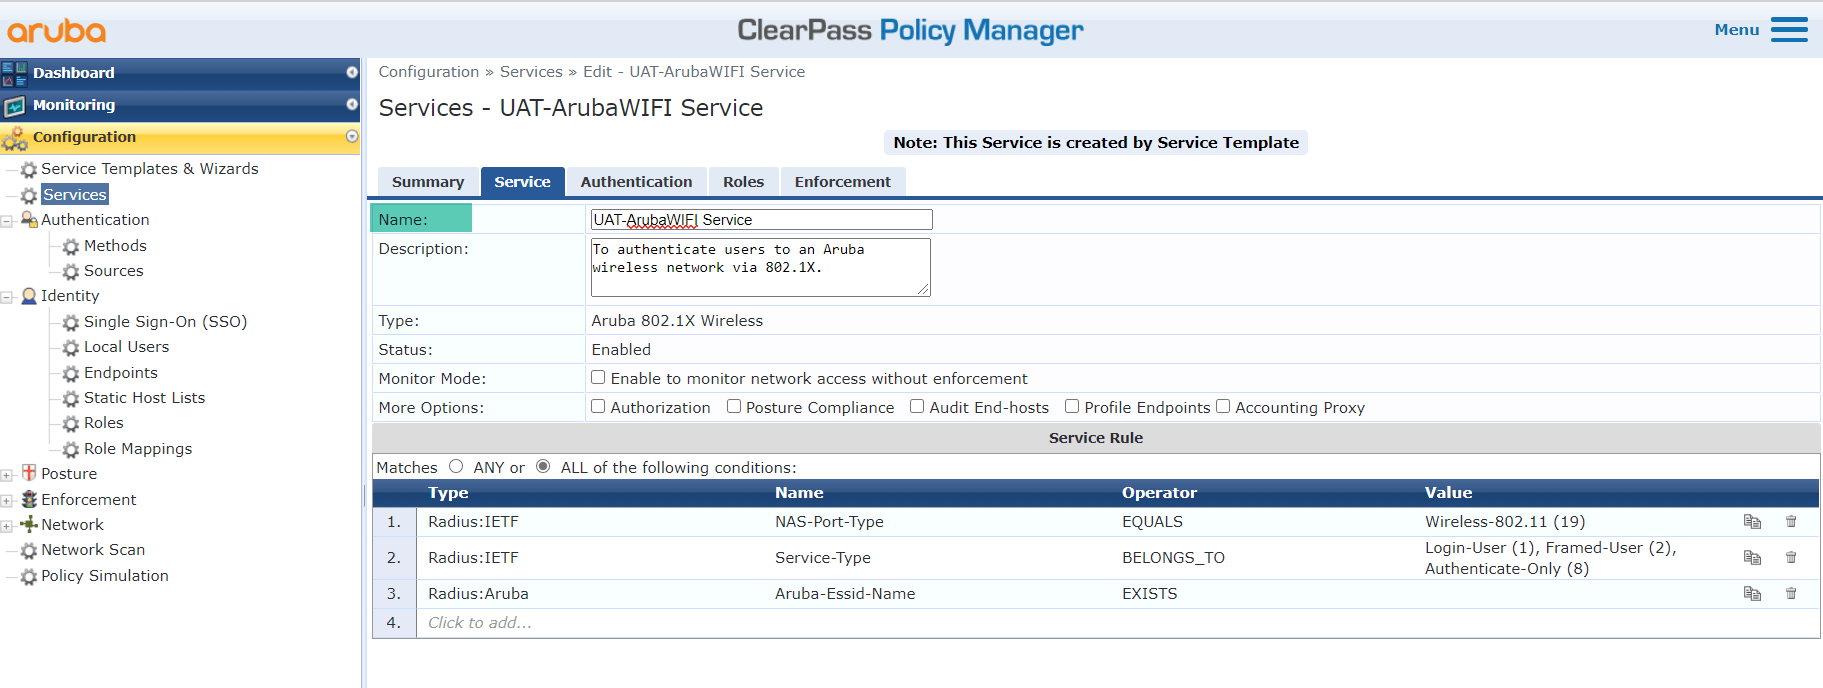
Task: Expand the Dashboard section arrow
Action: 352,72
